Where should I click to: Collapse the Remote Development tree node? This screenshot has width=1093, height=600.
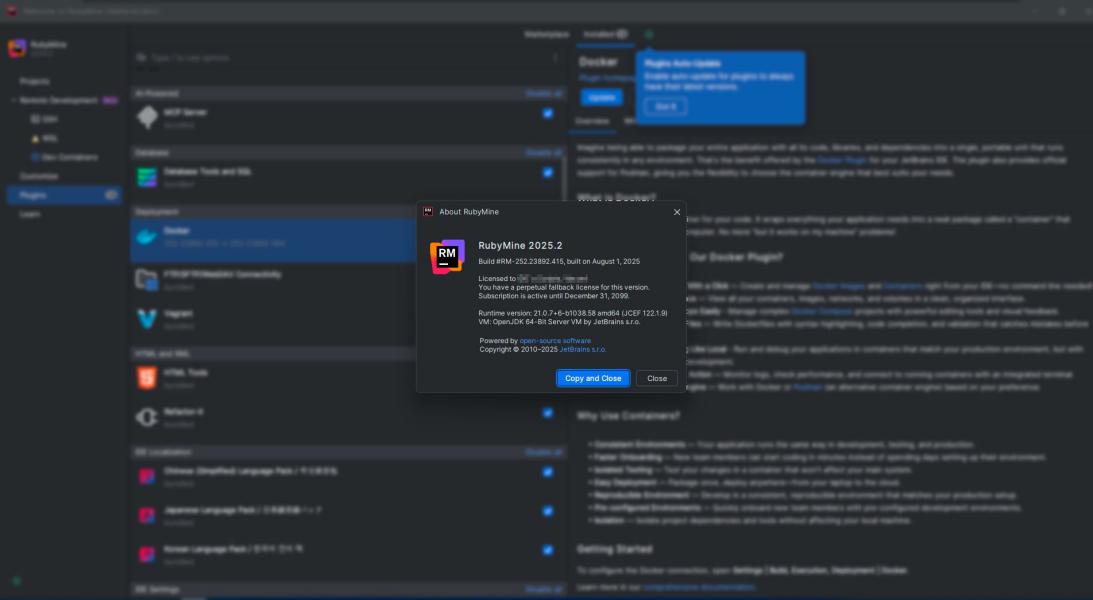click(14, 101)
